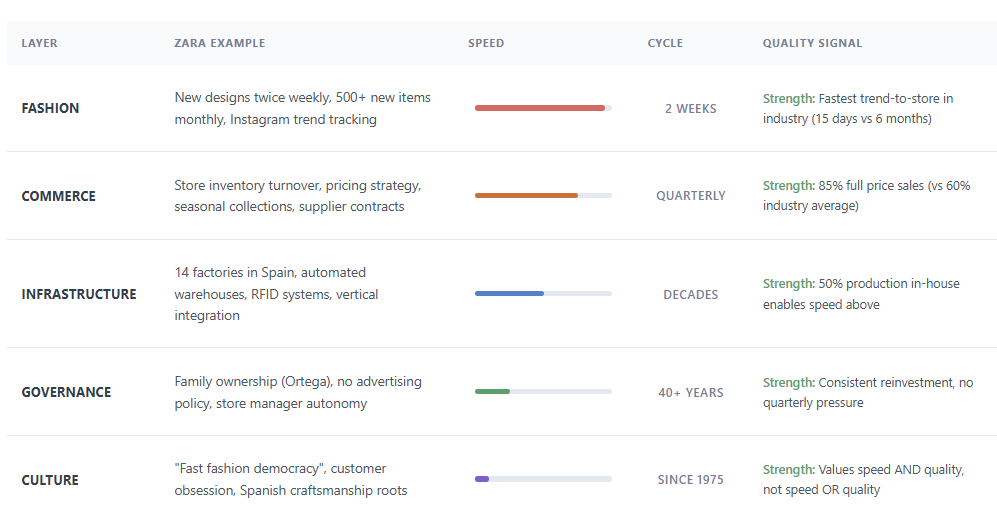Screen dimensions: 997x525
Task: Click the QUARTERLY cycle value
Action: click(x=691, y=196)
